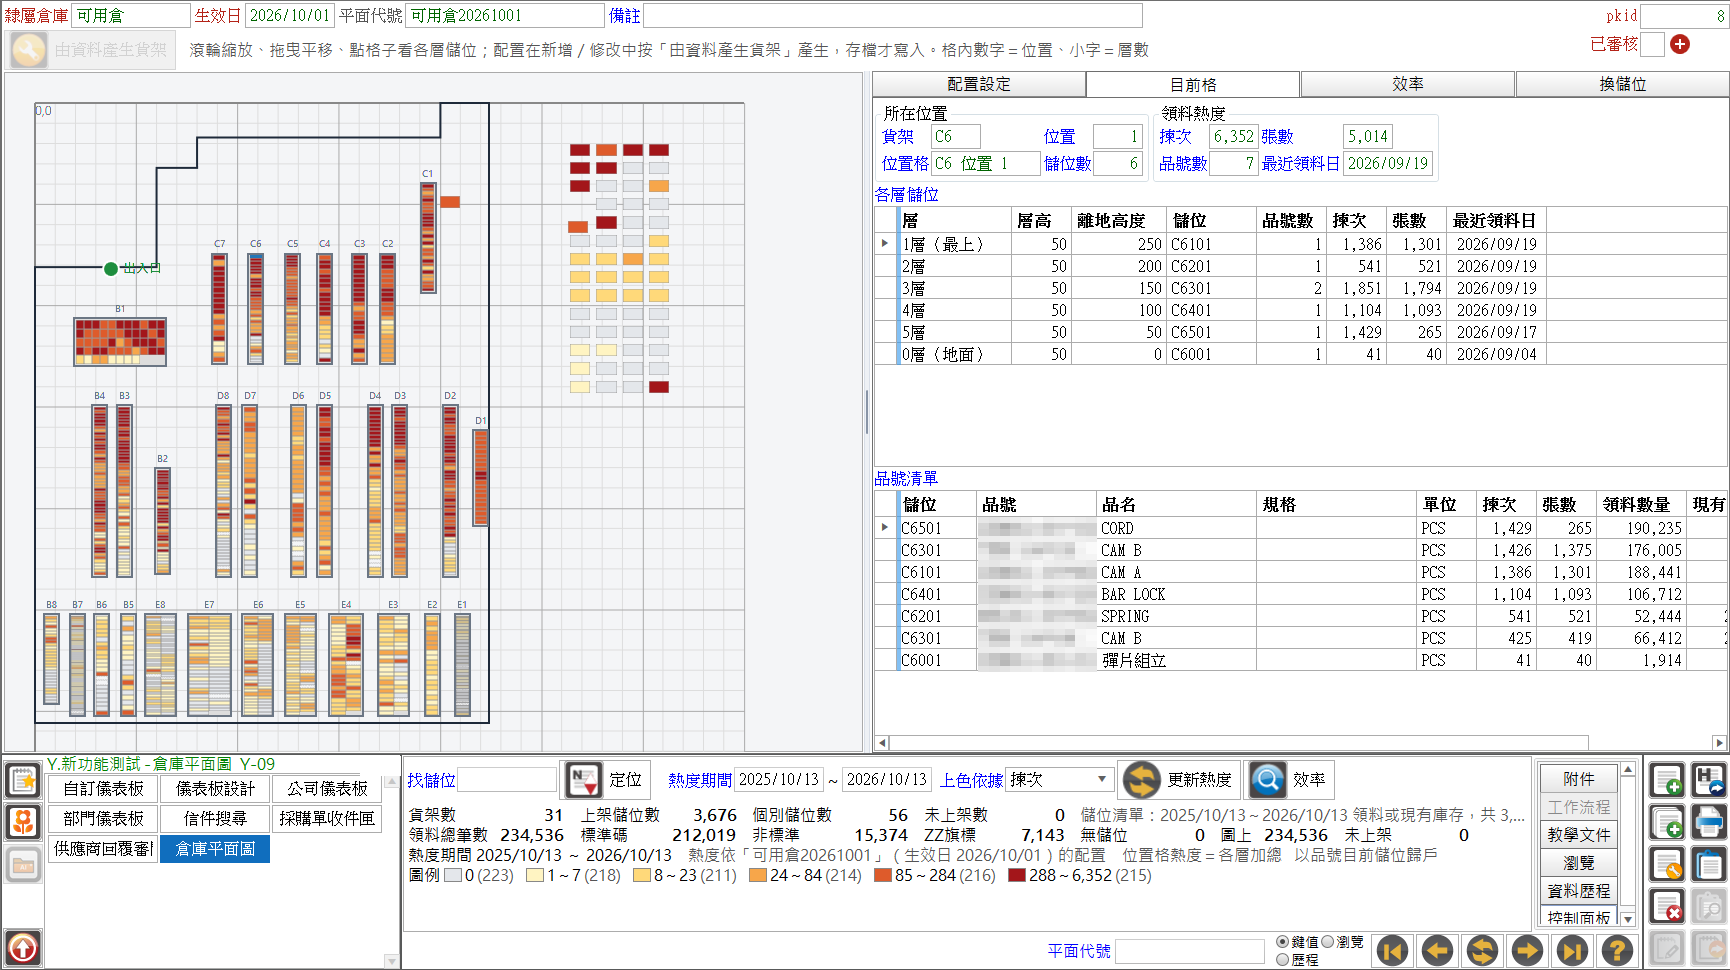Click the refresh record icon in navigation bar
The height and width of the screenshot is (970, 1730).
1482,950
